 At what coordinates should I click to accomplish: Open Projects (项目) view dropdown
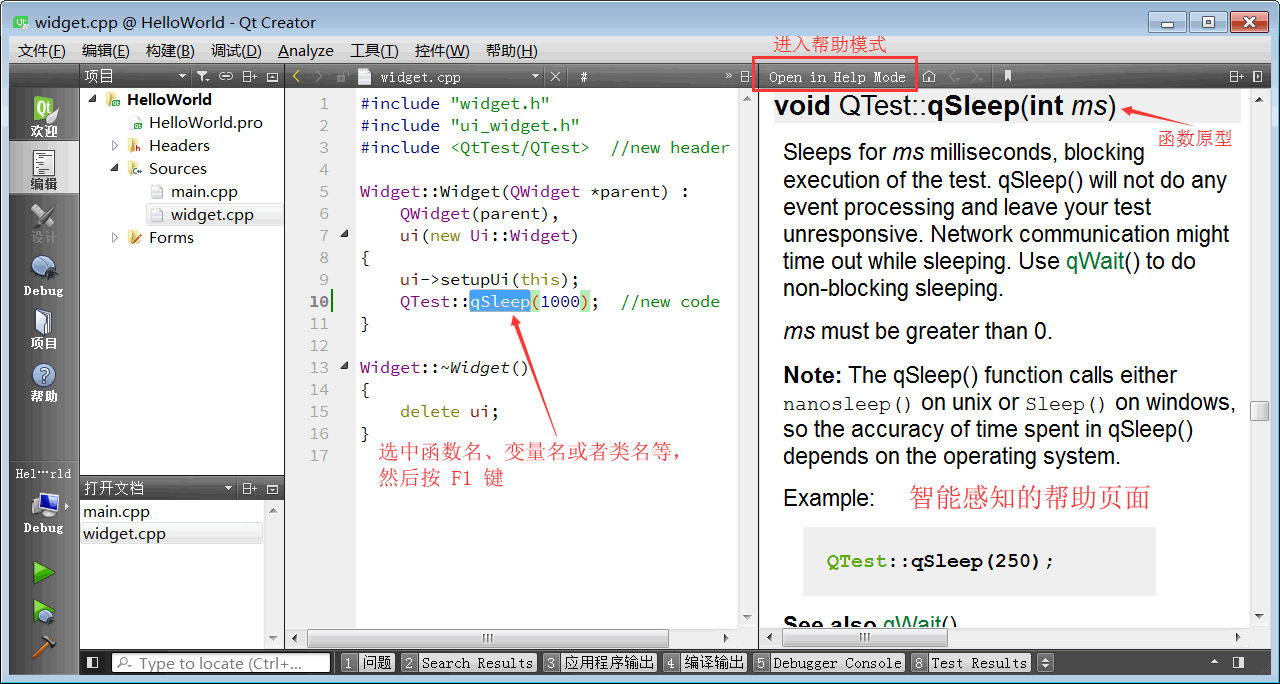(136, 76)
